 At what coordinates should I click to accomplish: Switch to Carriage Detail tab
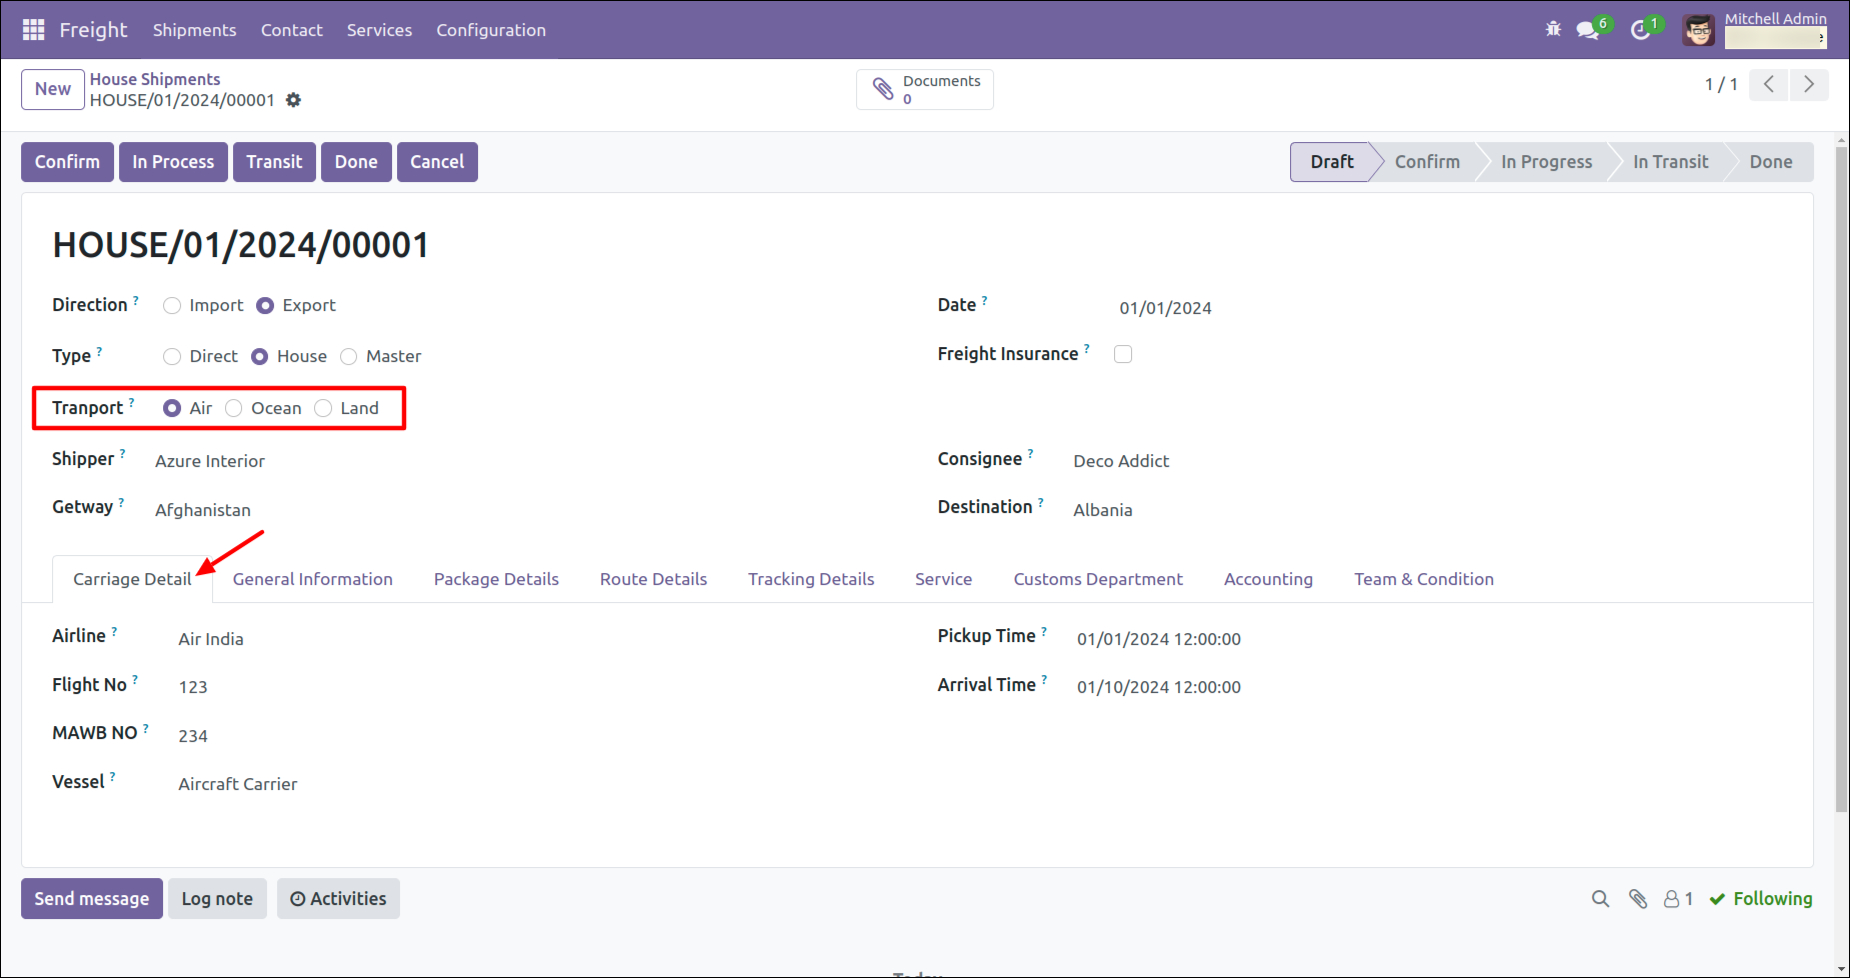click(132, 579)
